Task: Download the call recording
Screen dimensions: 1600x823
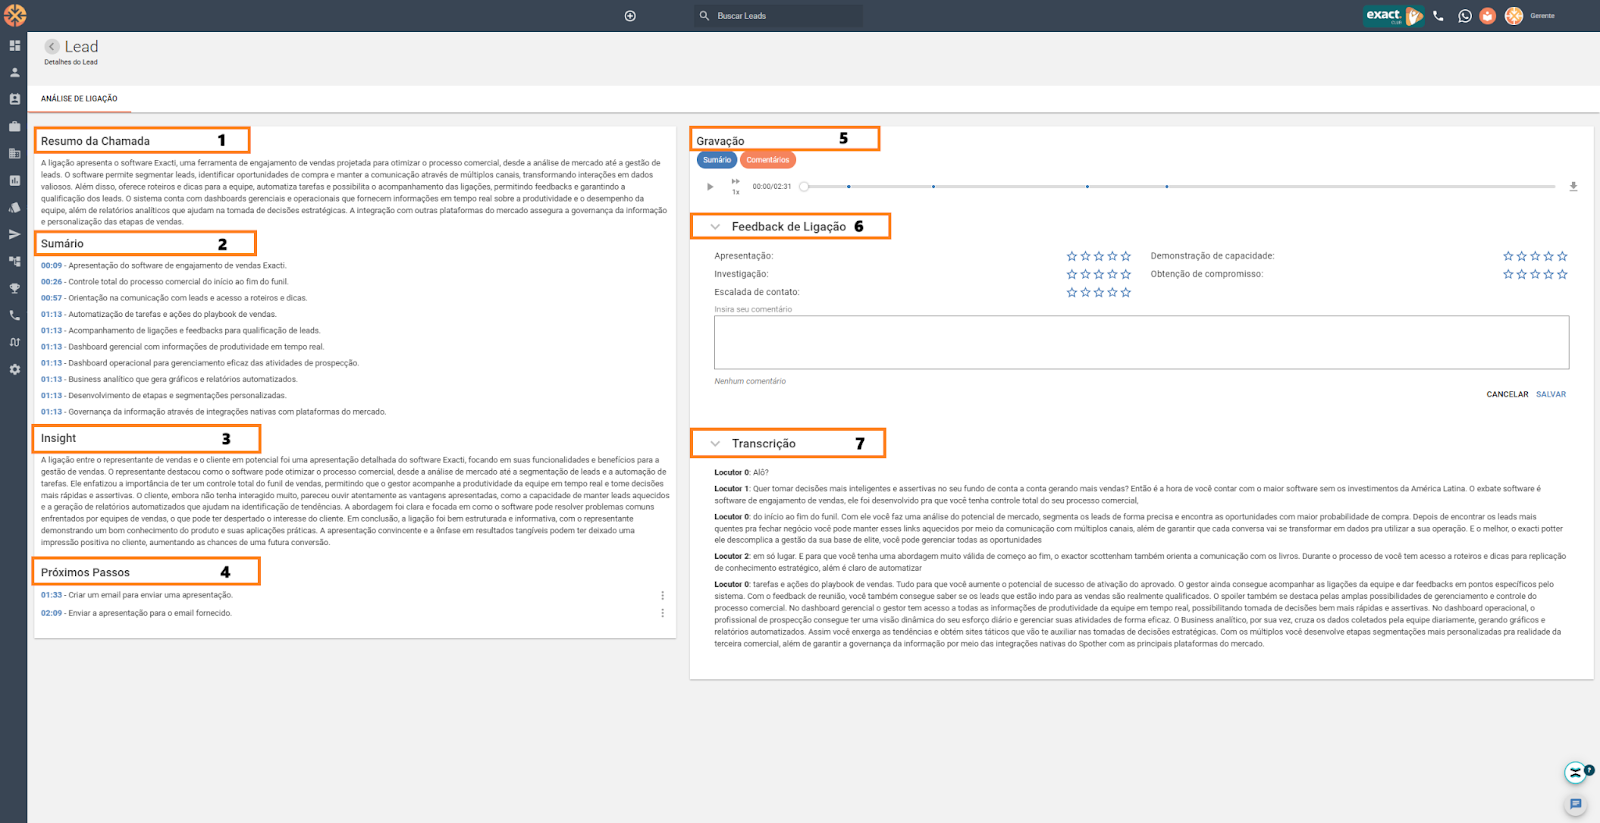Action: [1573, 187]
